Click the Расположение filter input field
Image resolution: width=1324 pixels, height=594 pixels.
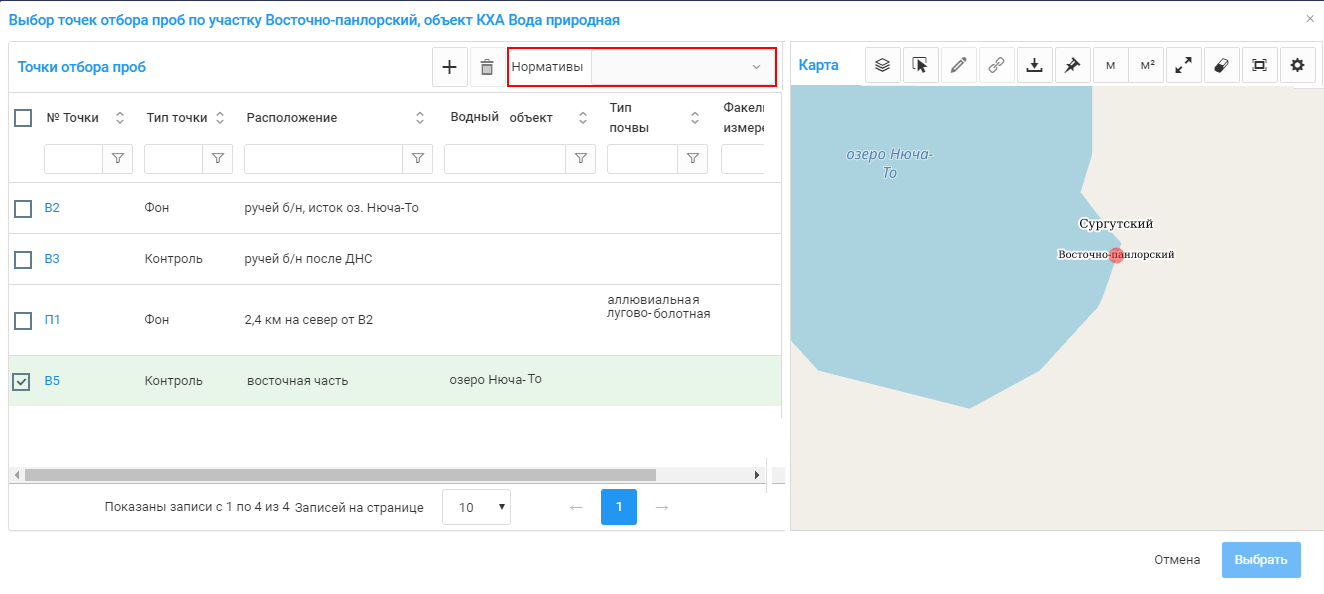[x=323, y=158]
